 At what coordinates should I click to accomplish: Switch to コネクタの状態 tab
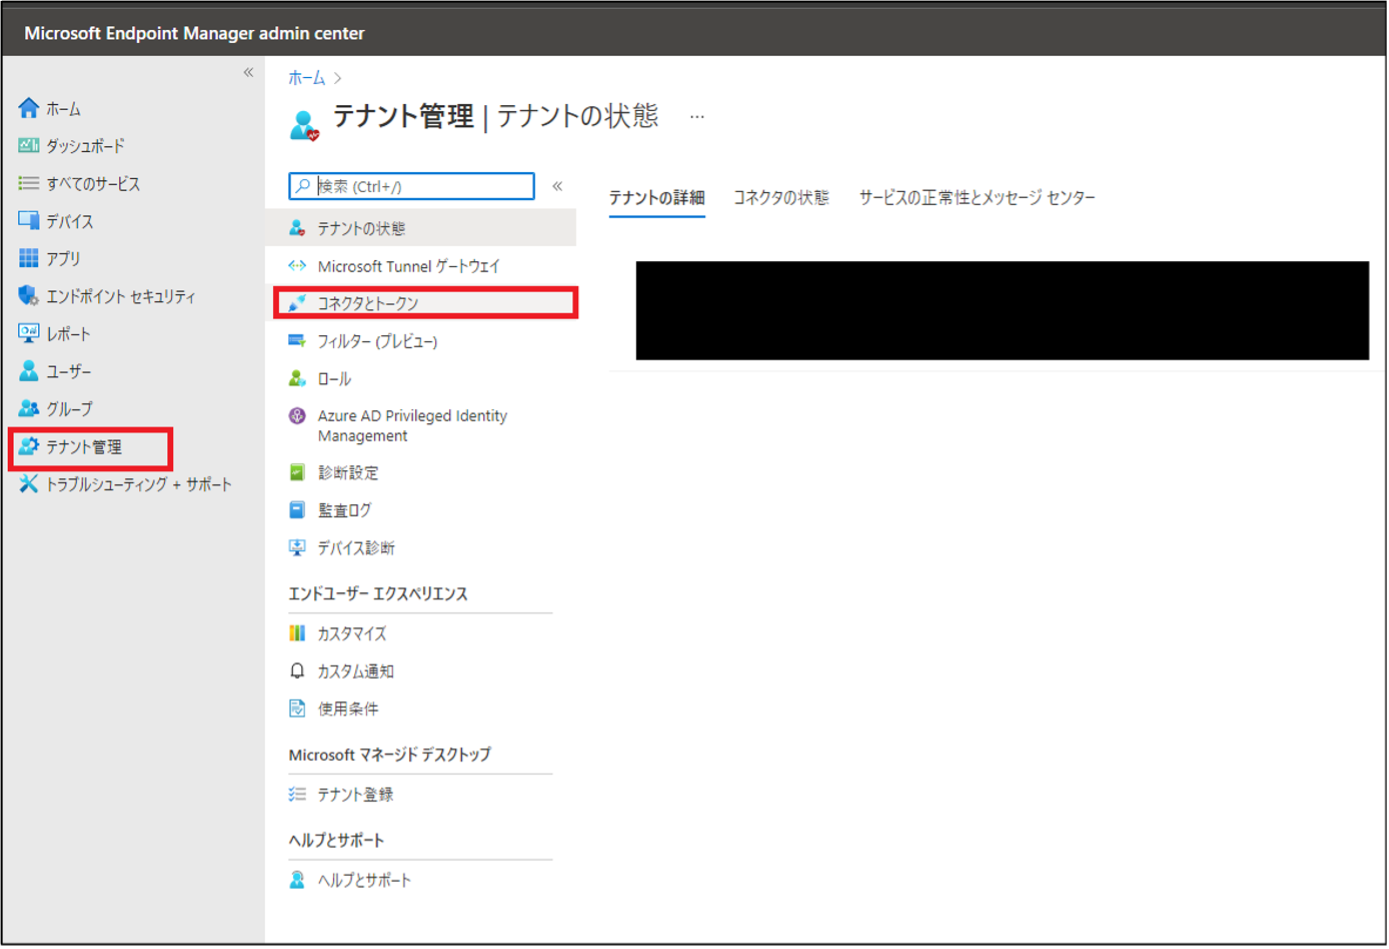[781, 197]
